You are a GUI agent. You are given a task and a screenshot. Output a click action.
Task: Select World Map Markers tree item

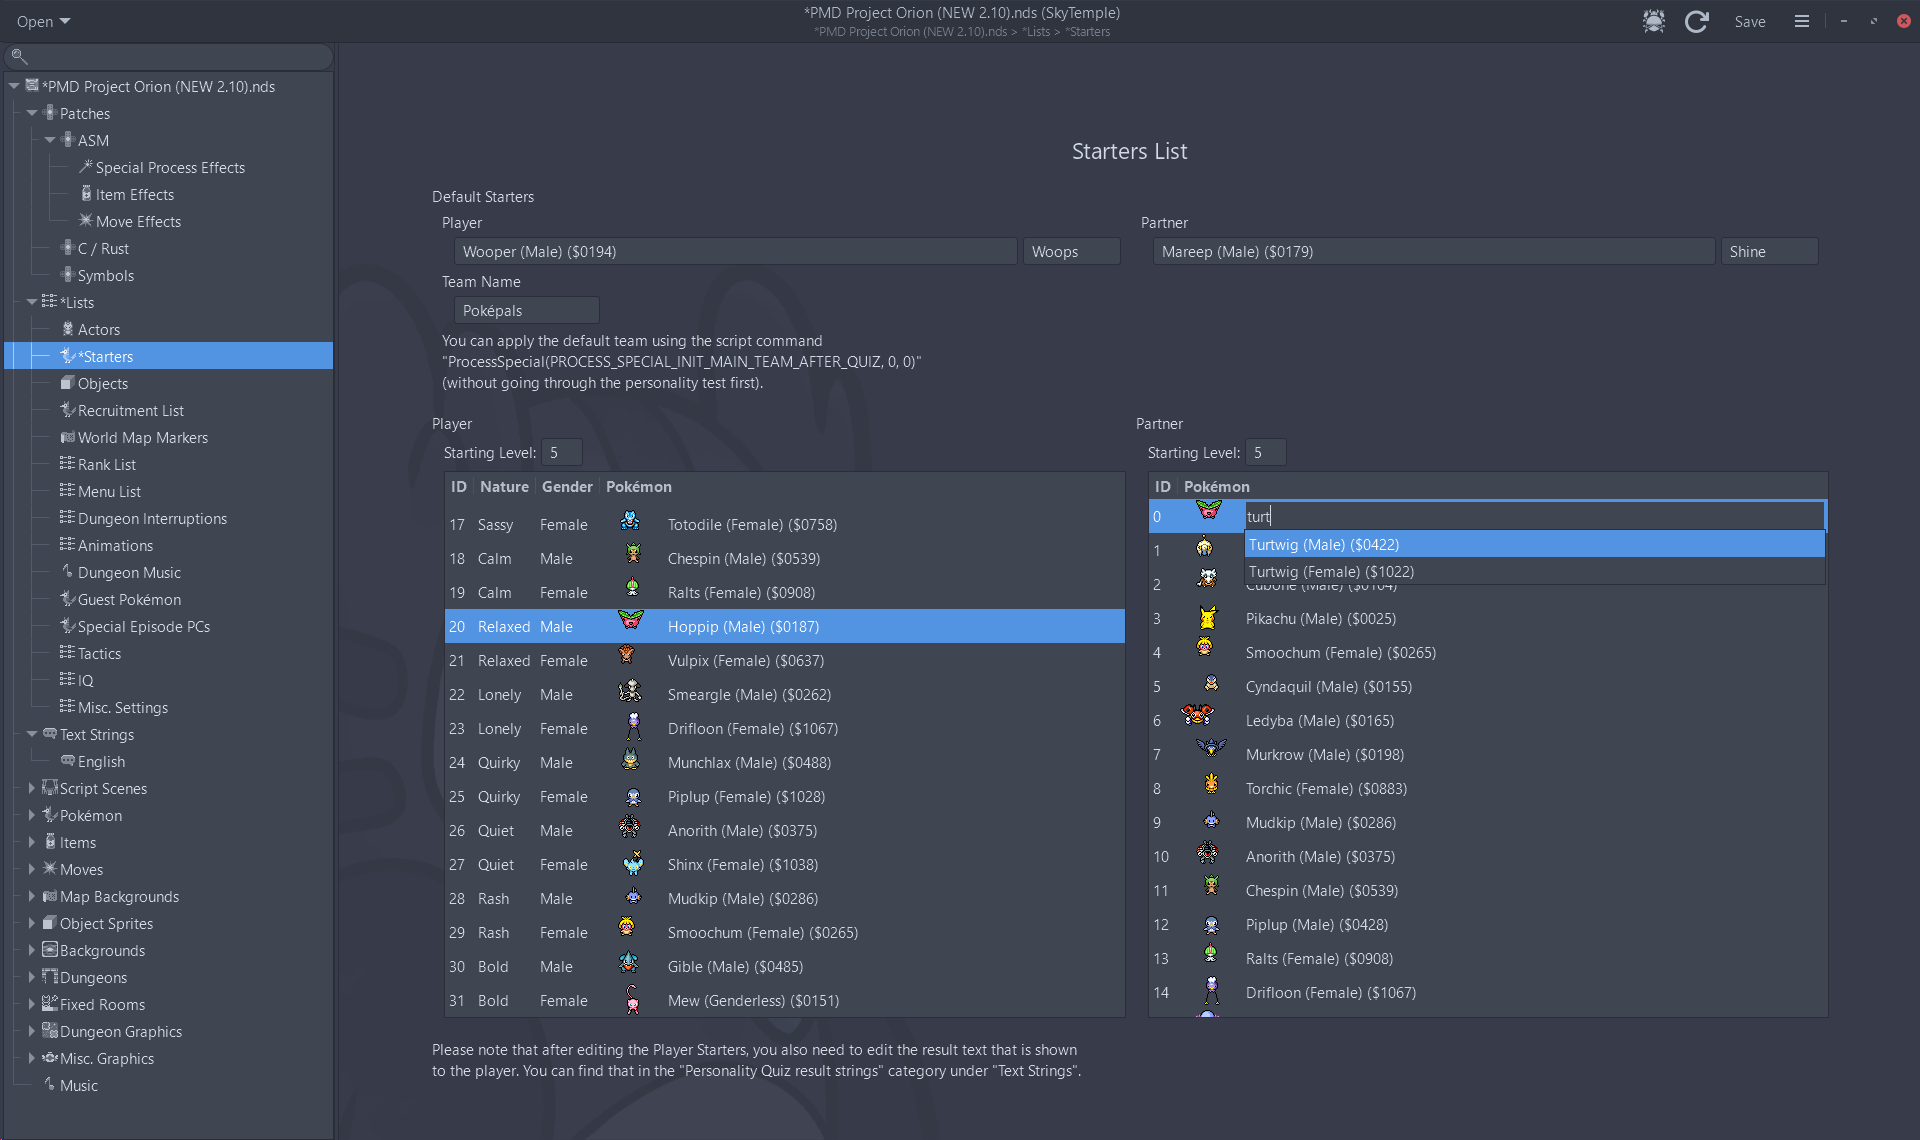coord(142,437)
